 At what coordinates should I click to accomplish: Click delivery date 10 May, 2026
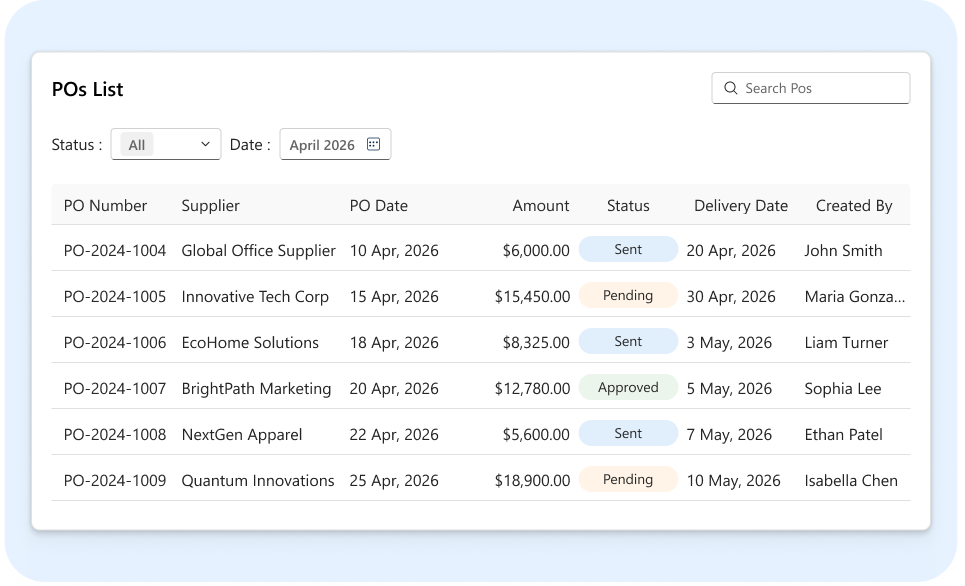[734, 481]
